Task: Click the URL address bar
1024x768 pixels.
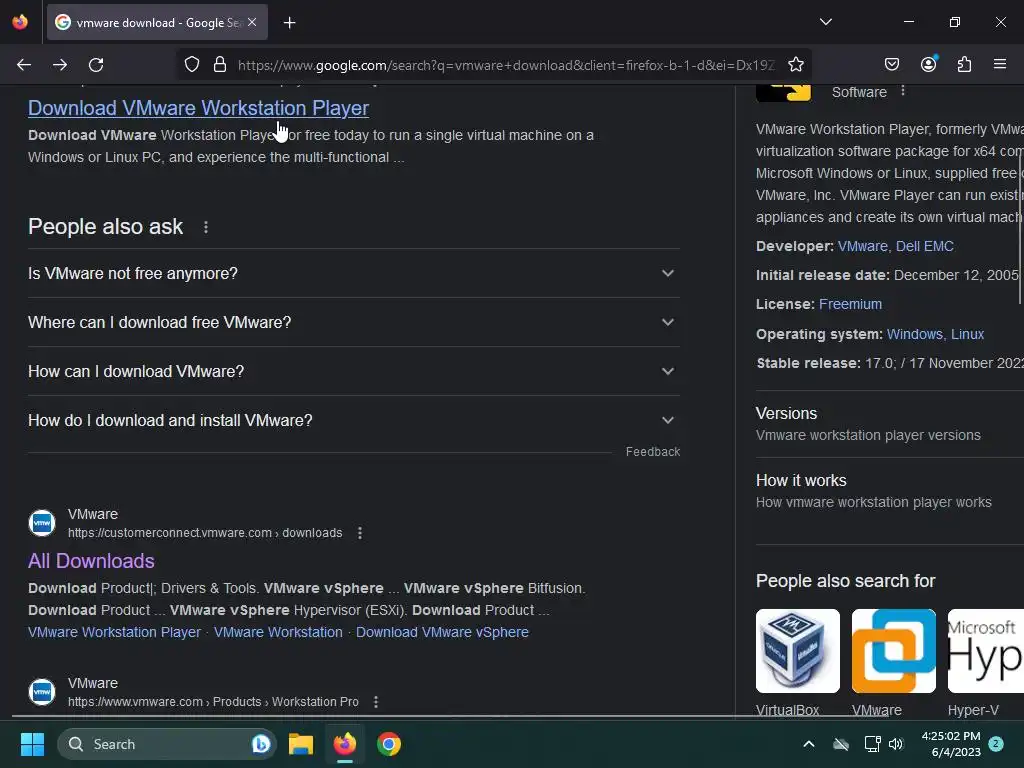Action: pos(505,65)
